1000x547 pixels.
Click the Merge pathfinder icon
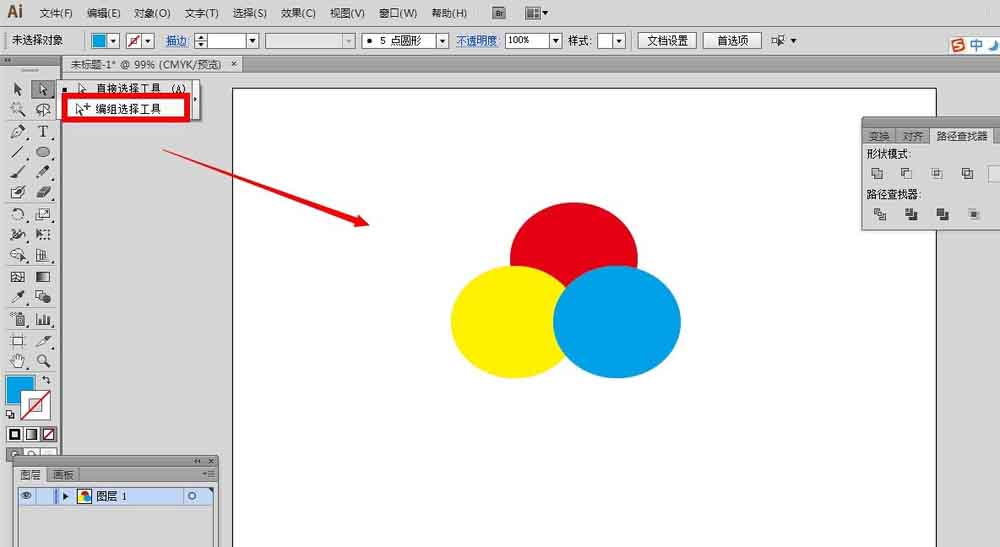[942, 214]
